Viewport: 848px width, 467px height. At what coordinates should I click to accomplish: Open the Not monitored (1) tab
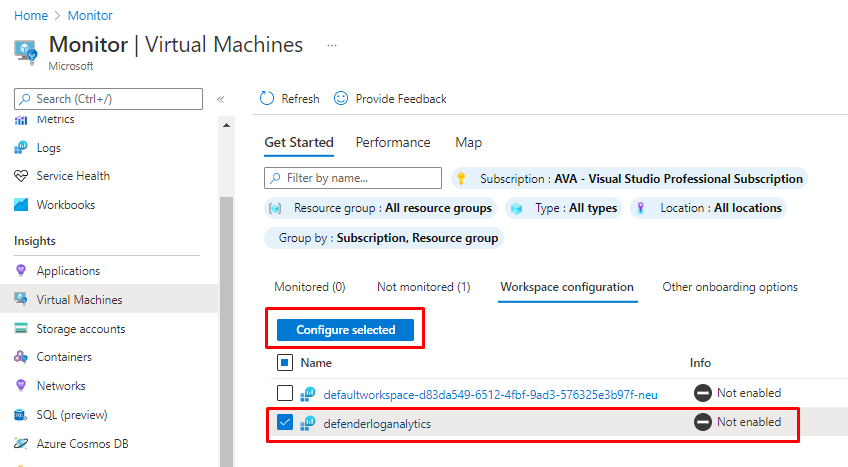[x=423, y=287]
